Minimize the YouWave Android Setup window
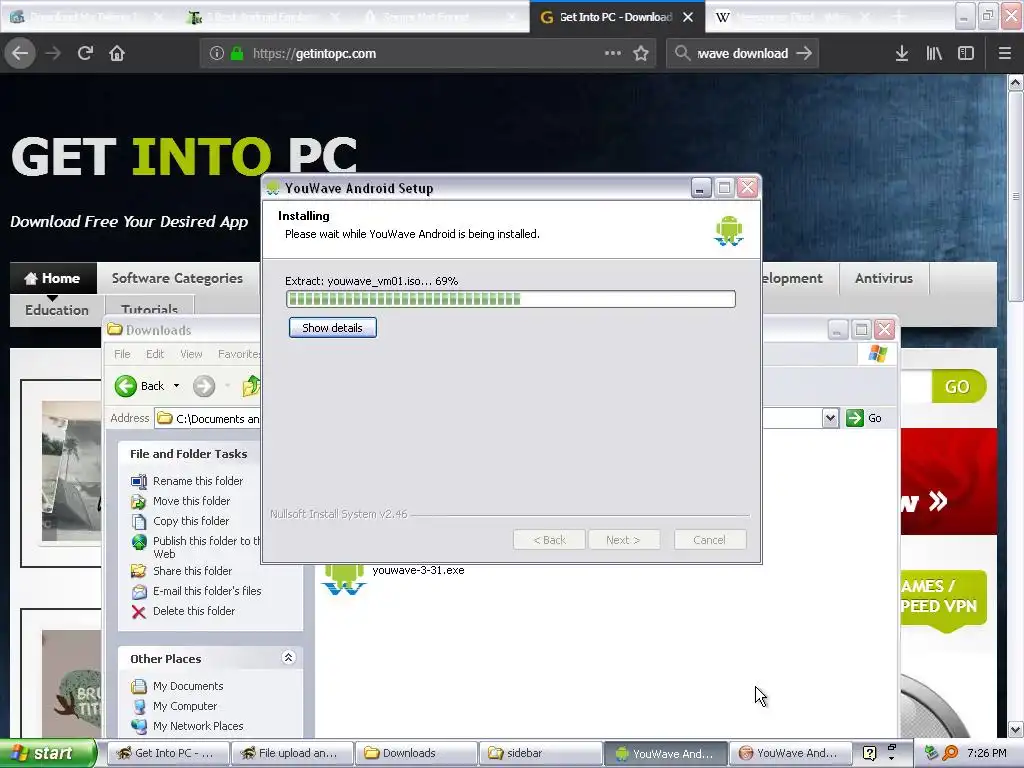Viewport: 1024px width, 768px height. [x=701, y=188]
